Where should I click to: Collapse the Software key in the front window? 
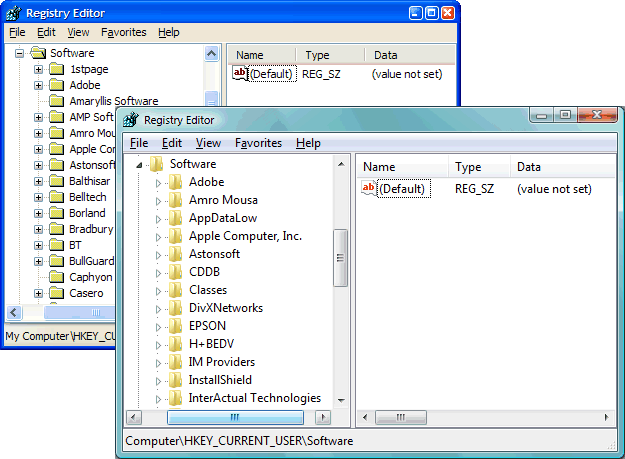(x=139, y=165)
